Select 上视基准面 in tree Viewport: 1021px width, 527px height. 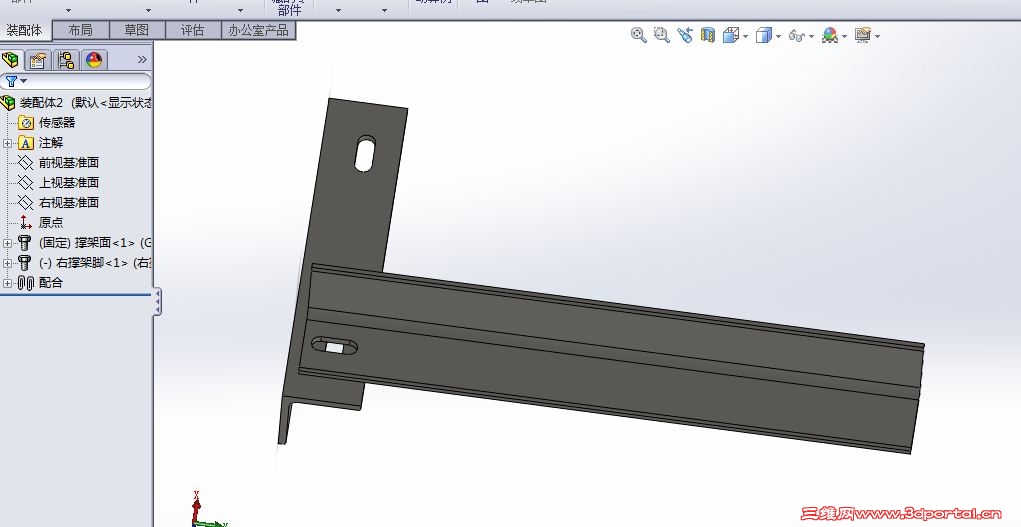68,182
